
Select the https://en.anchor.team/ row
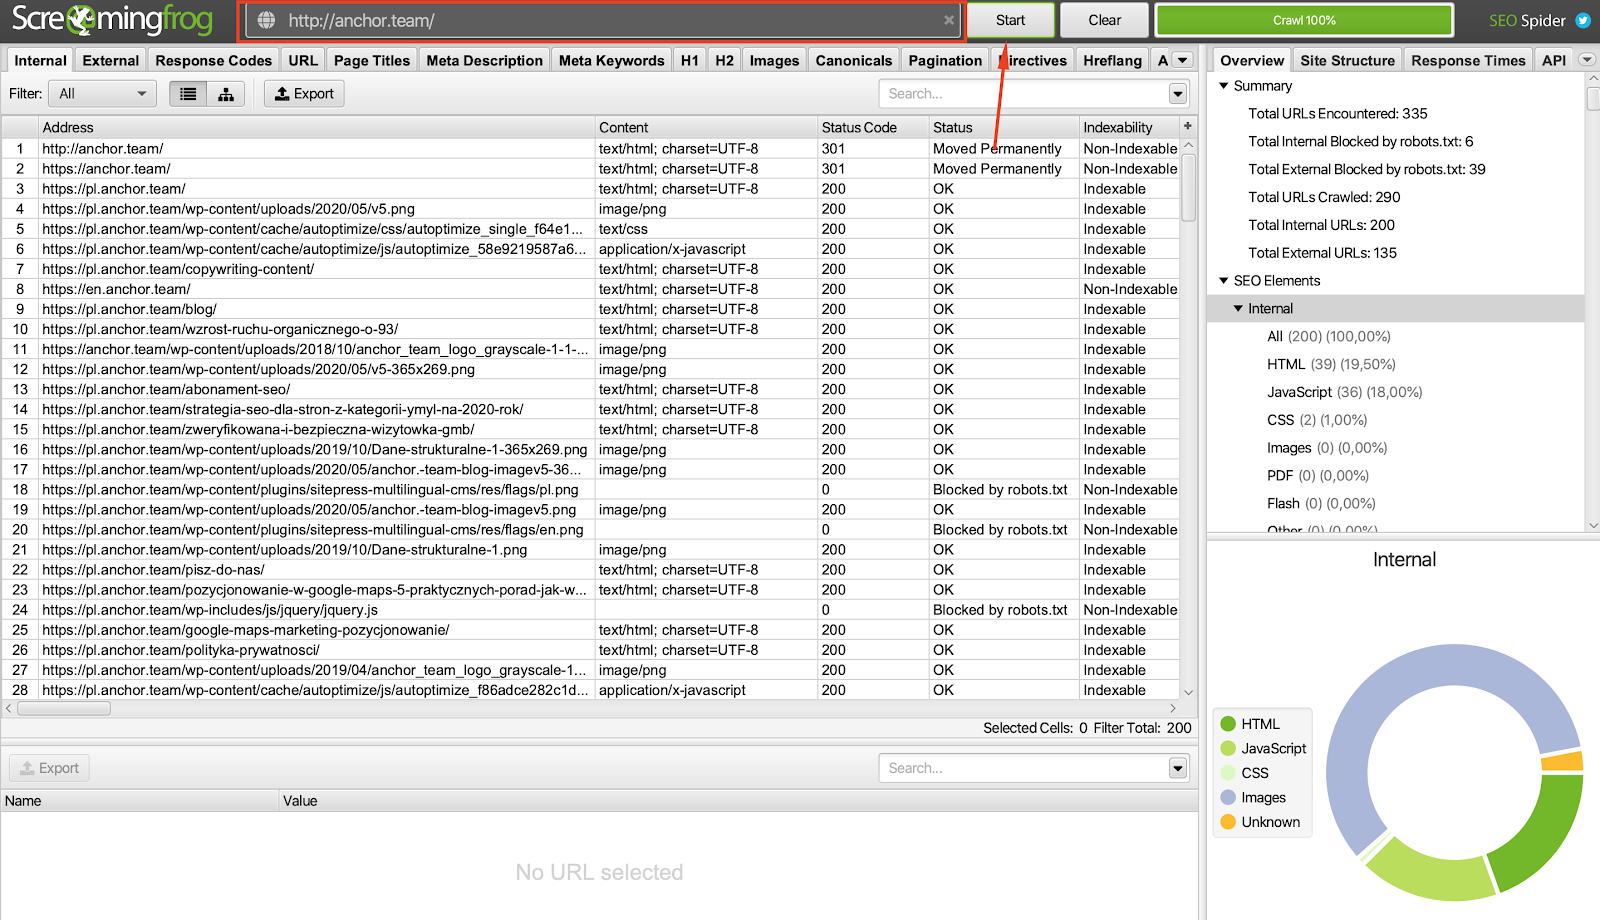point(590,289)
